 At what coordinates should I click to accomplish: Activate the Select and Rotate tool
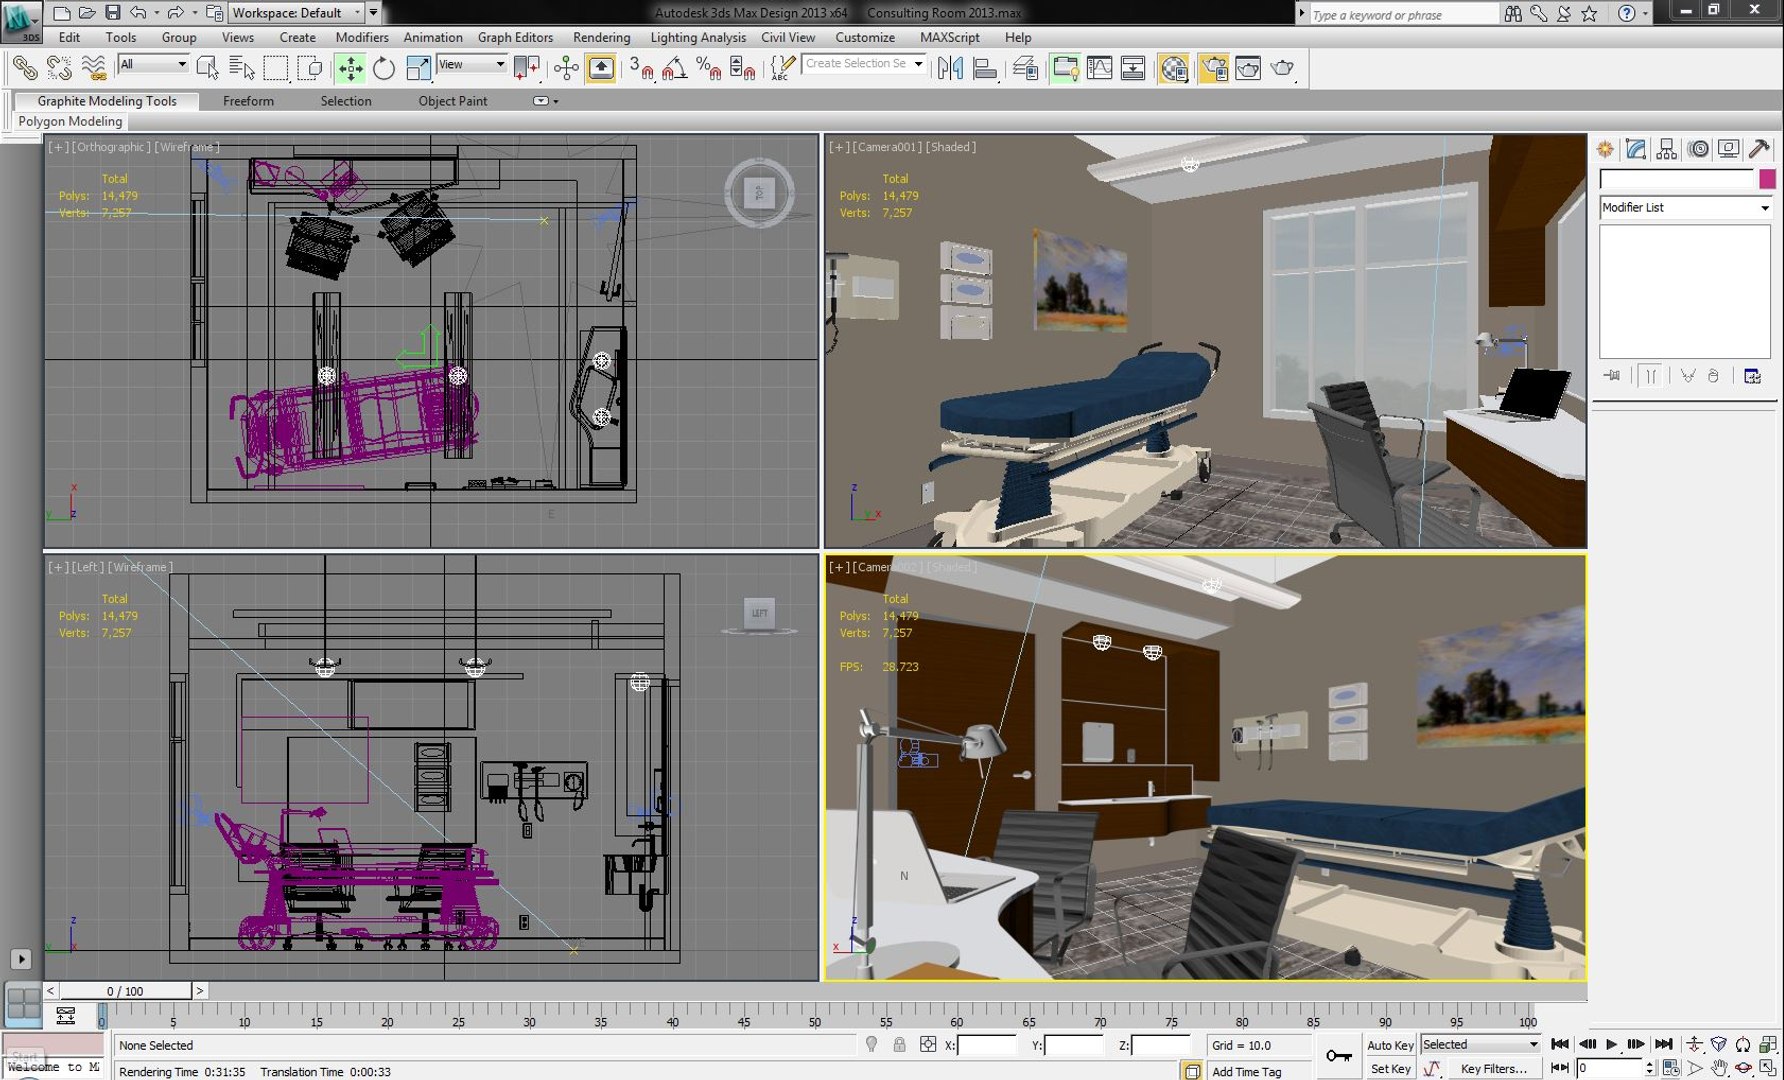[x=384, y=68]
